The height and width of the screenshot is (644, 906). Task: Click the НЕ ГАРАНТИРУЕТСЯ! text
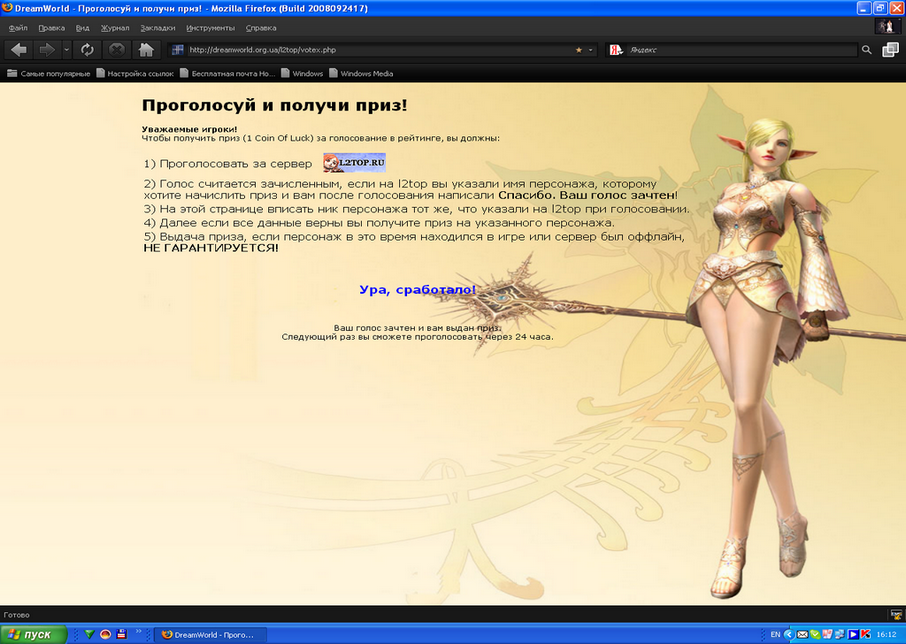pos(211,248)
